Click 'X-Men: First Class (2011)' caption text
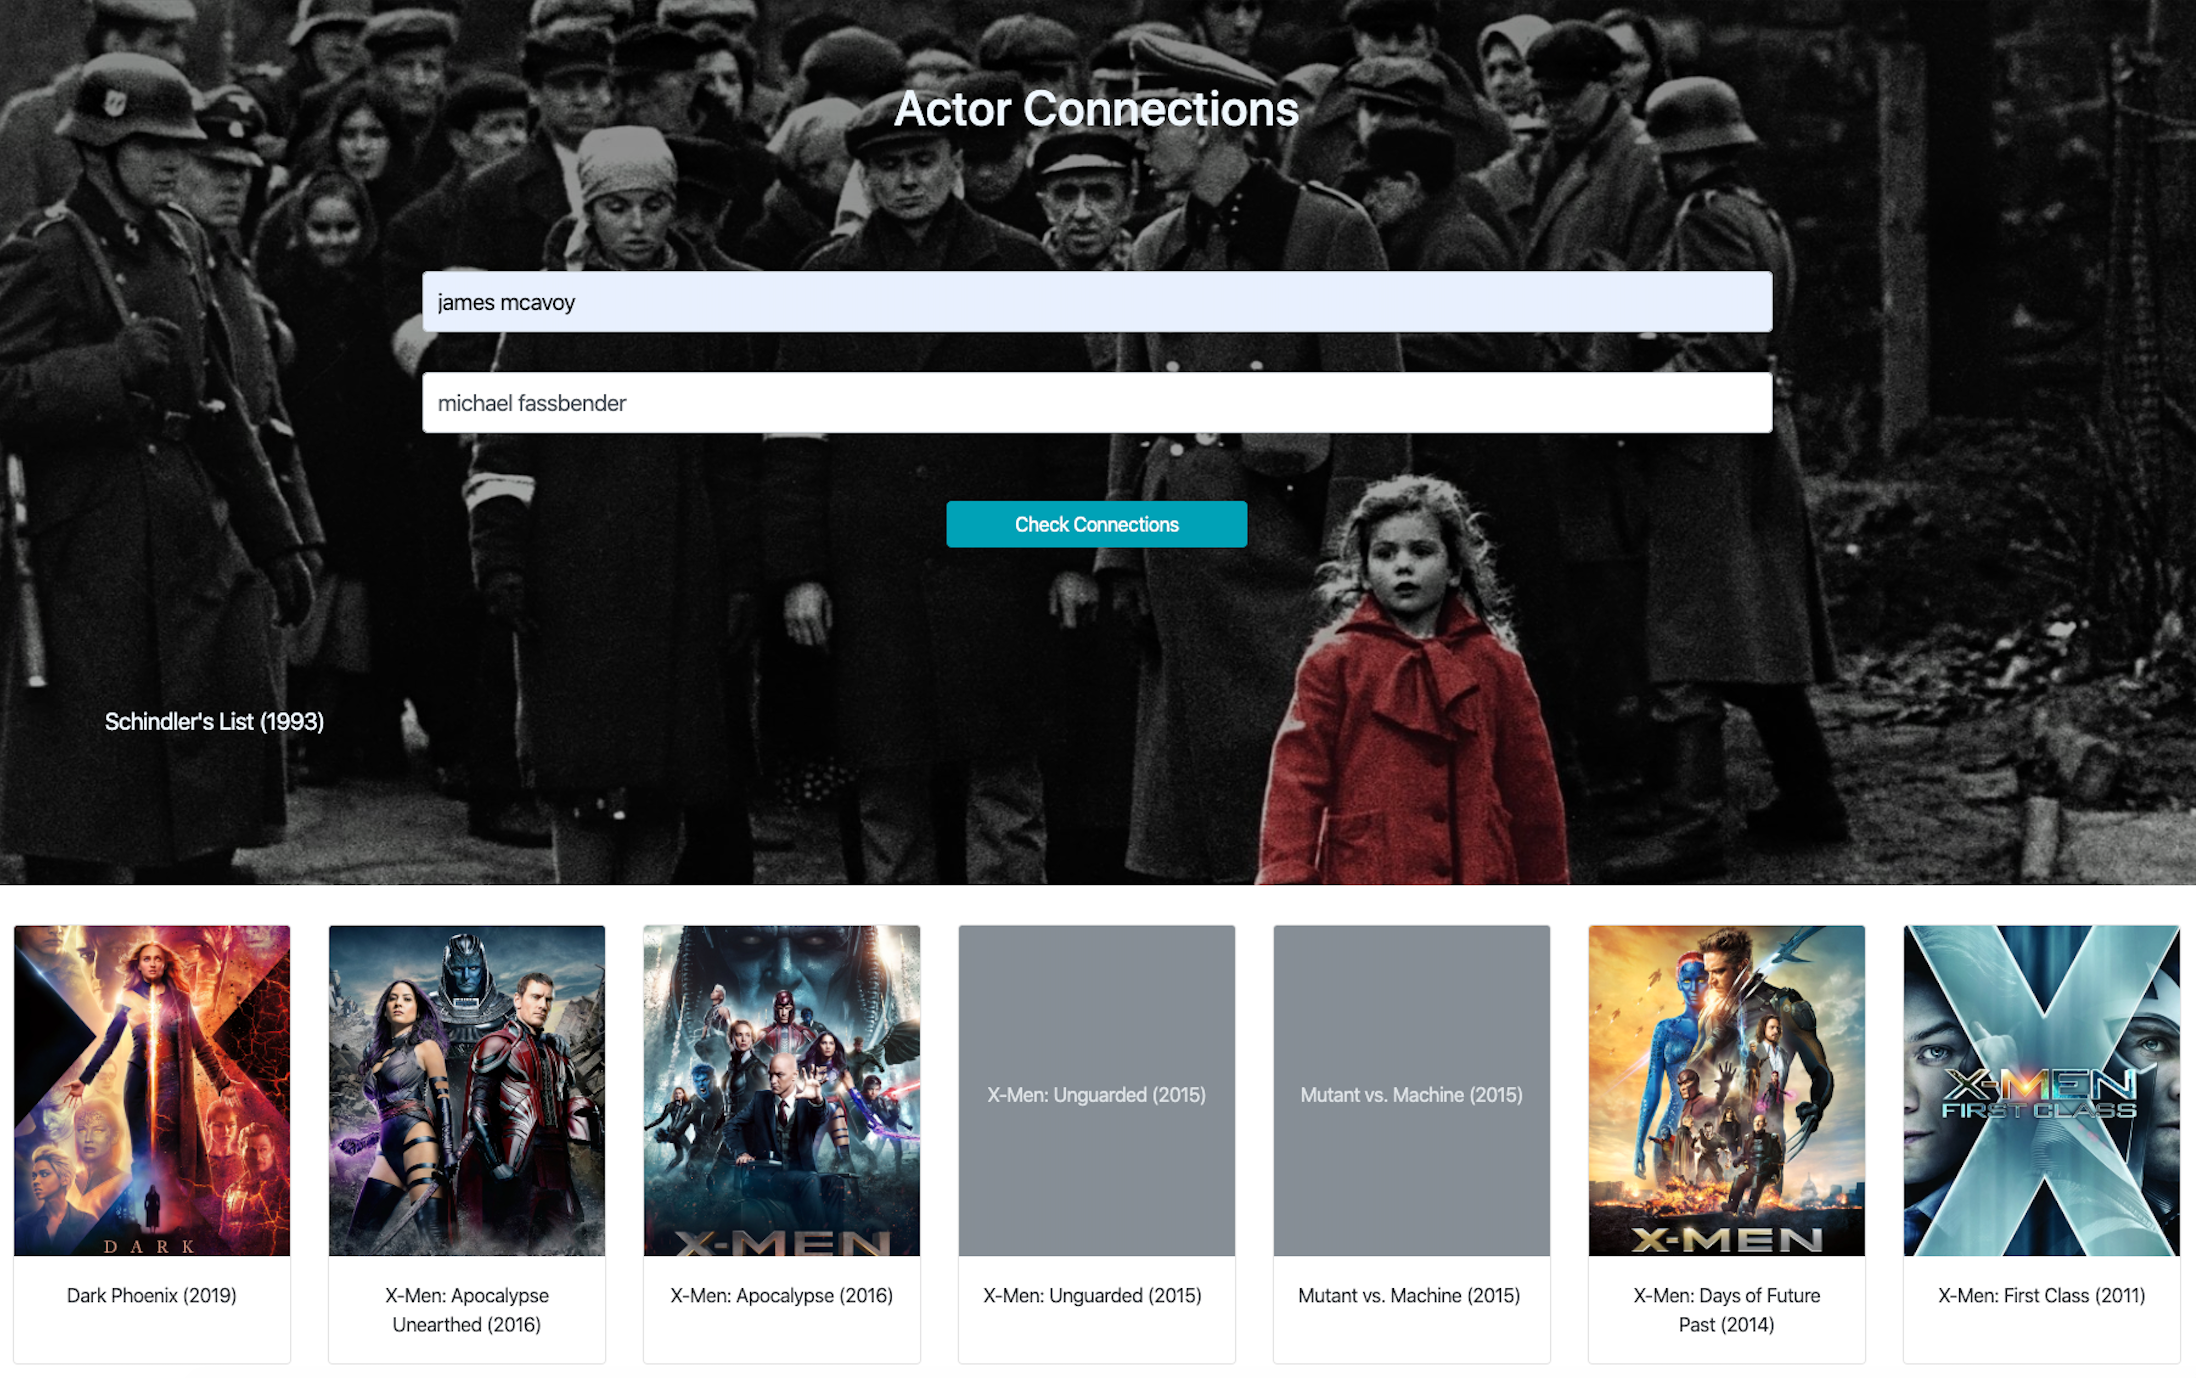The width and height of the screenshot is (2196, 1378). 2042,1295
